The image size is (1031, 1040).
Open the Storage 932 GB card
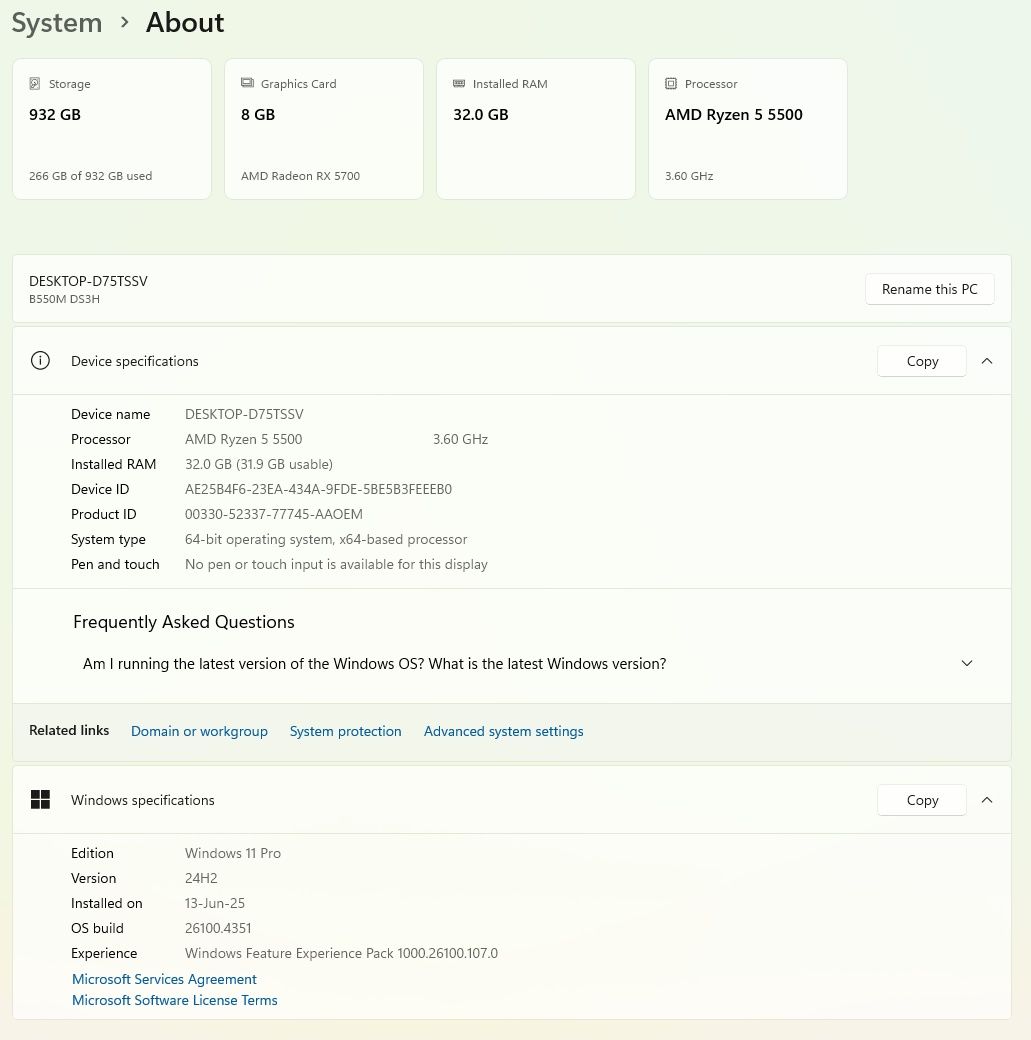click(112, 129)
